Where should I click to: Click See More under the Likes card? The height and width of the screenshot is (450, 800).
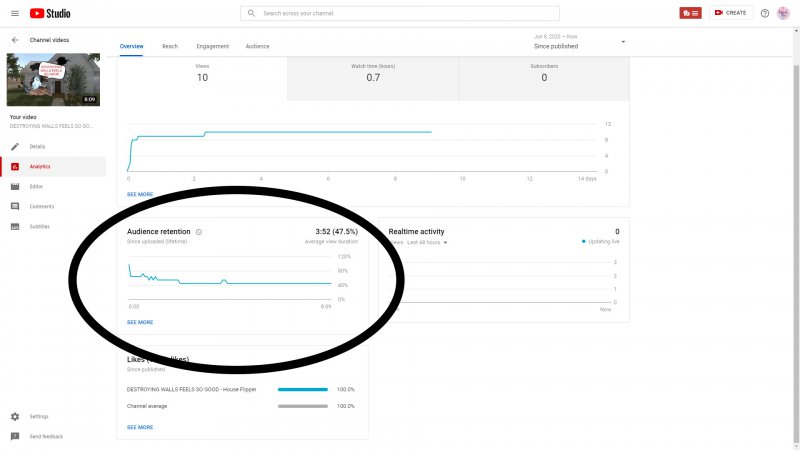click(x=140, y=427)
